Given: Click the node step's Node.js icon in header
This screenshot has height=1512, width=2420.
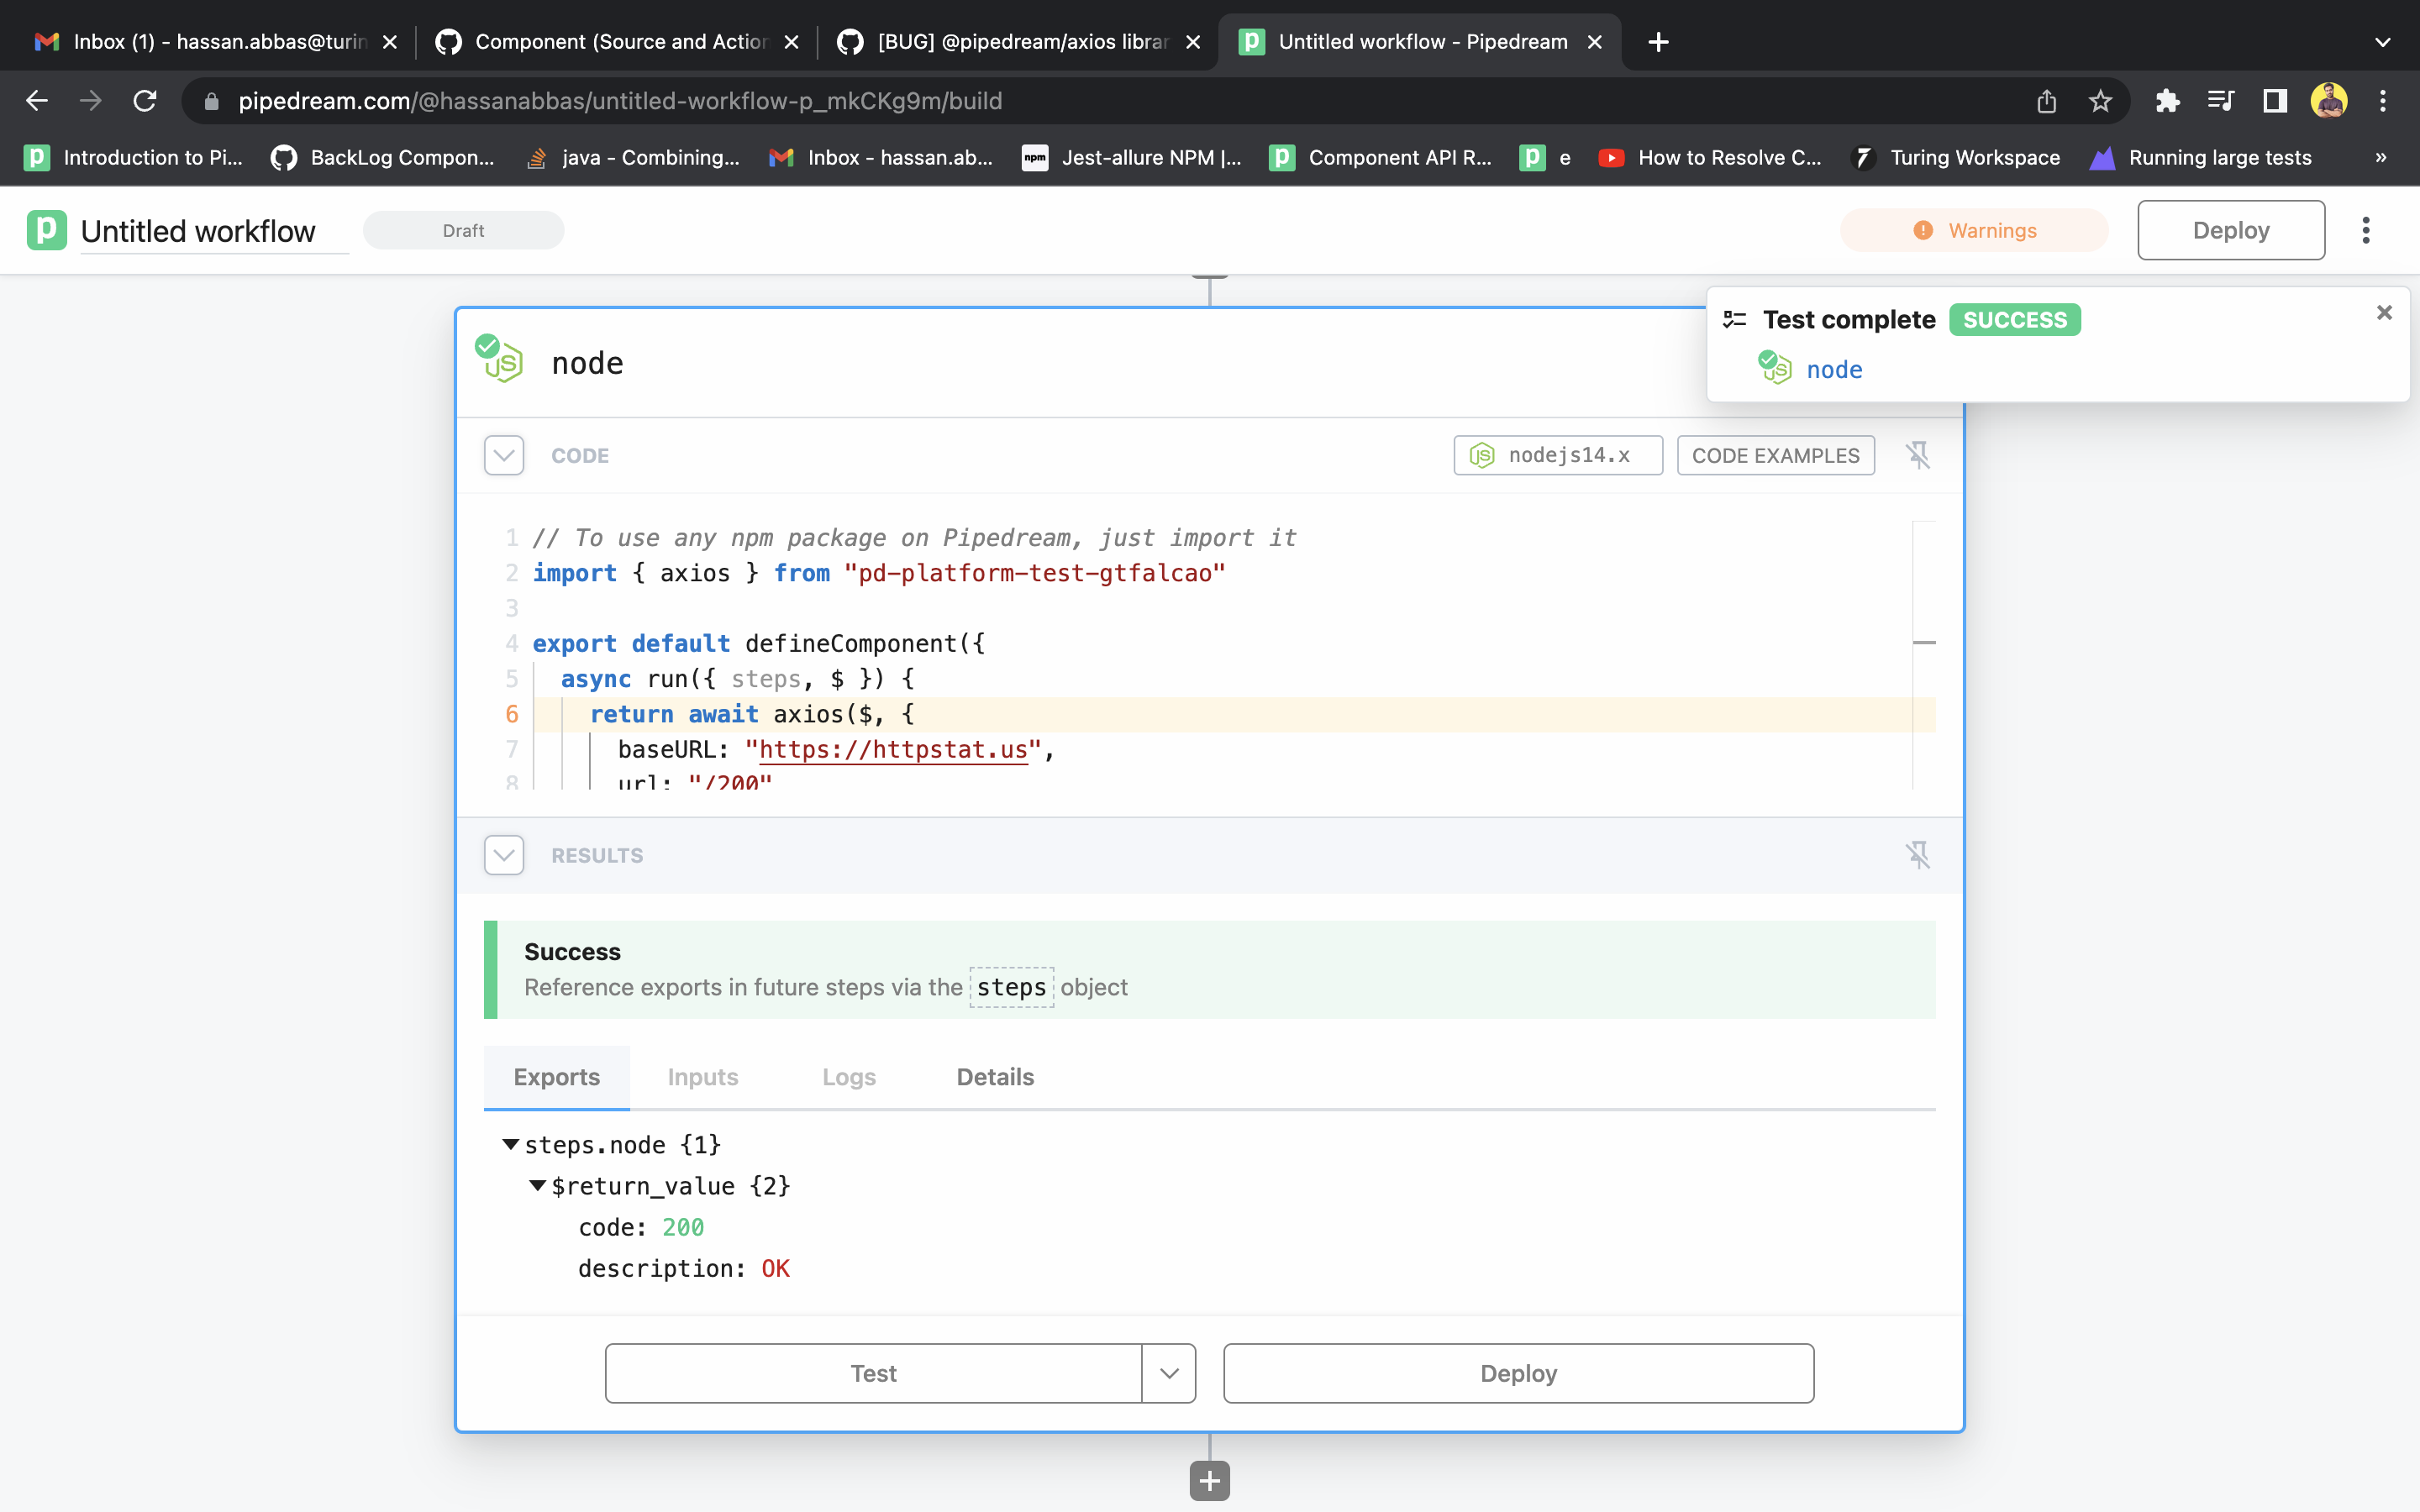Looking at the screenshot, I should point(500,360).
